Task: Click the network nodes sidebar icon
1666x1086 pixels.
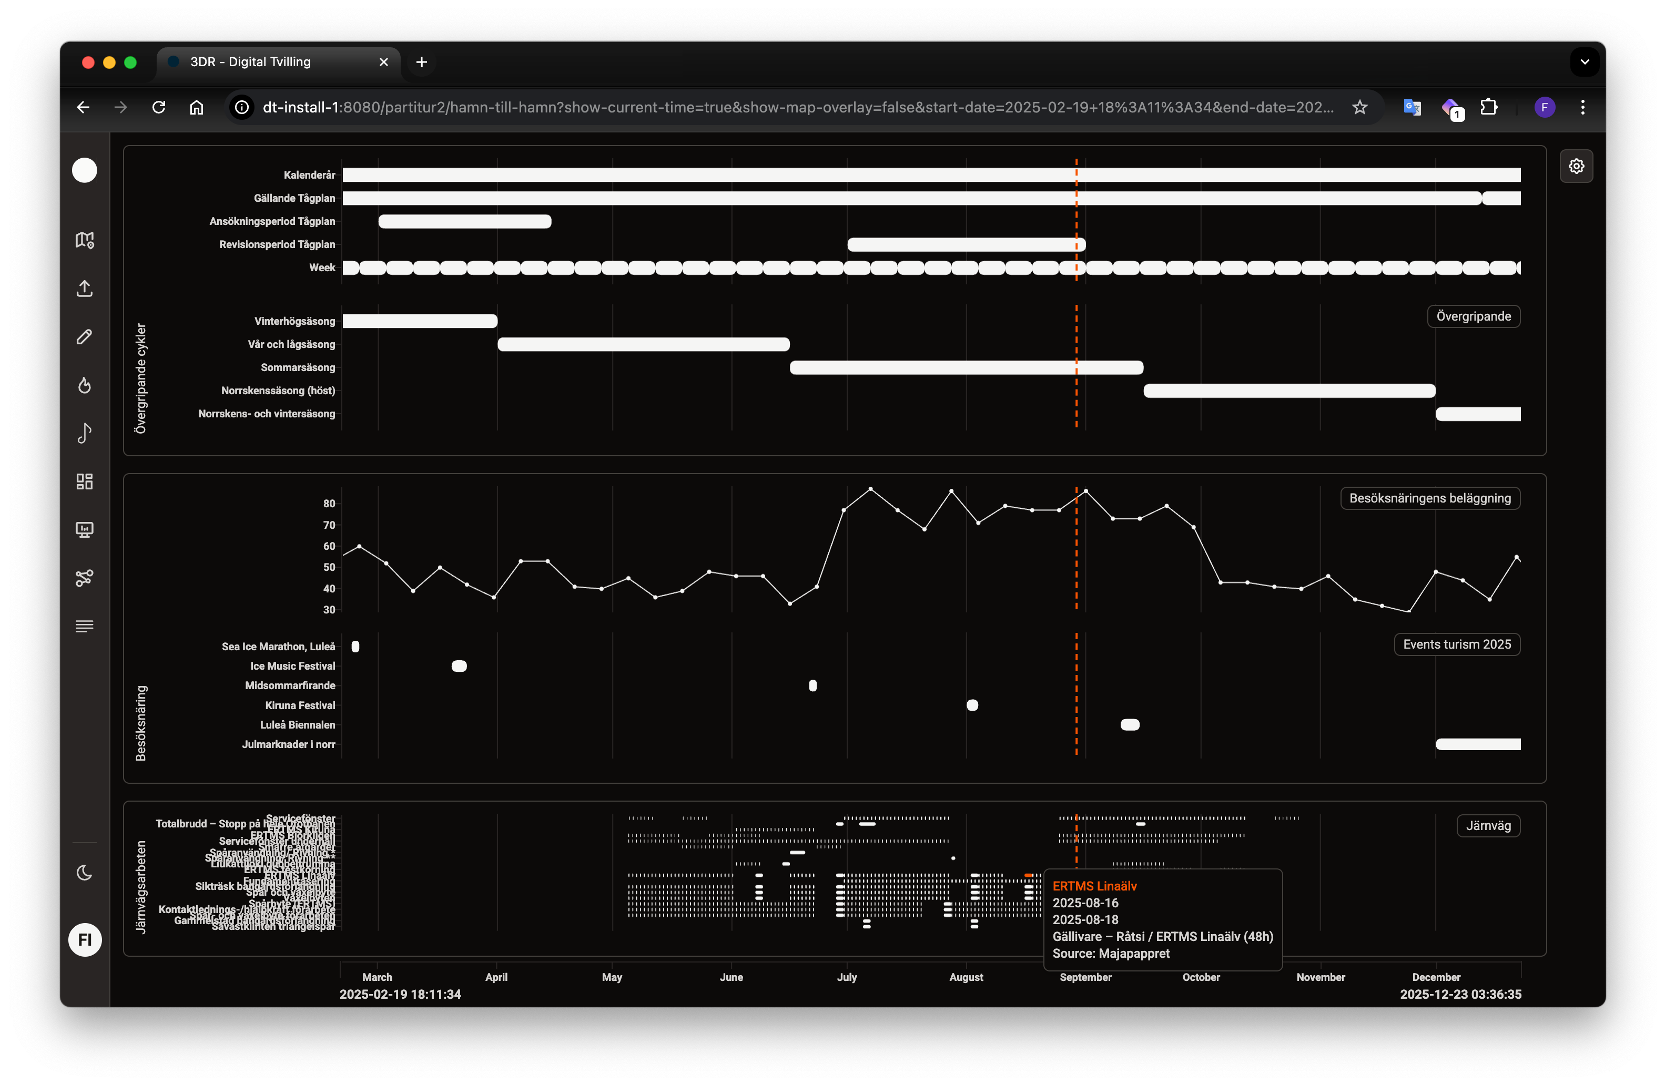Action: tap(84, 578)
